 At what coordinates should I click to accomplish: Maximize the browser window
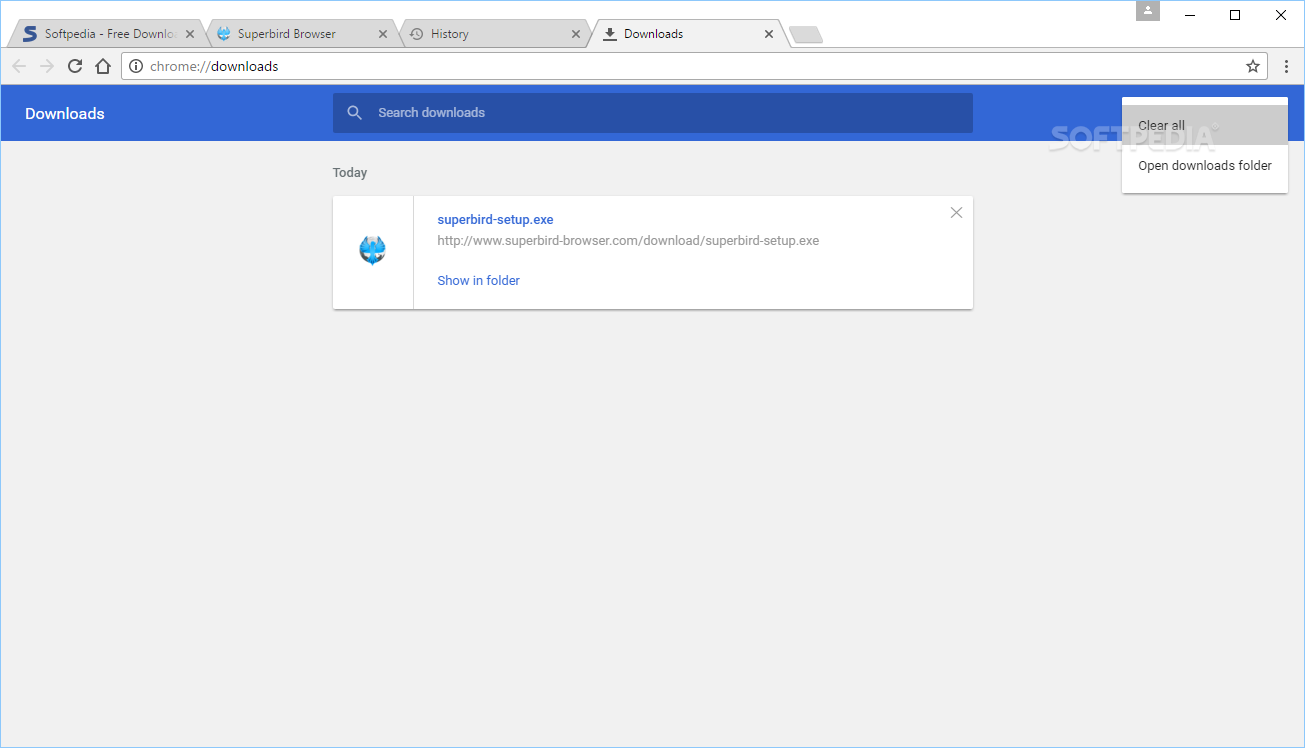(x=1235, y=15)
